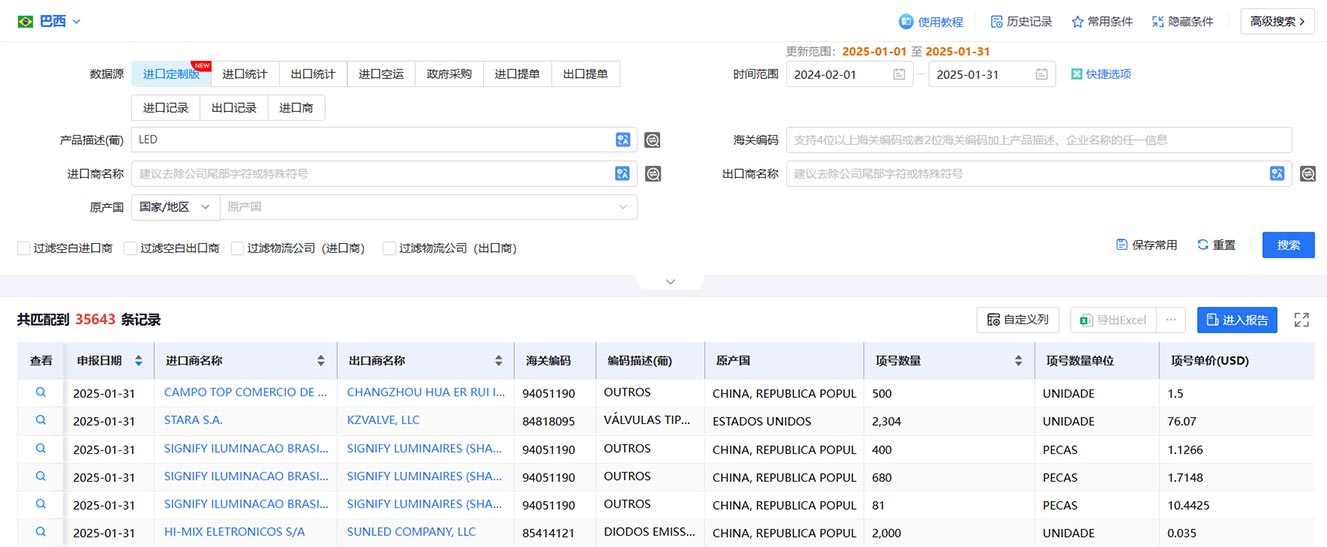Expand the 巴西 country dropdown
Viewport: 1327px width, 547px height.
pos(60,21)
